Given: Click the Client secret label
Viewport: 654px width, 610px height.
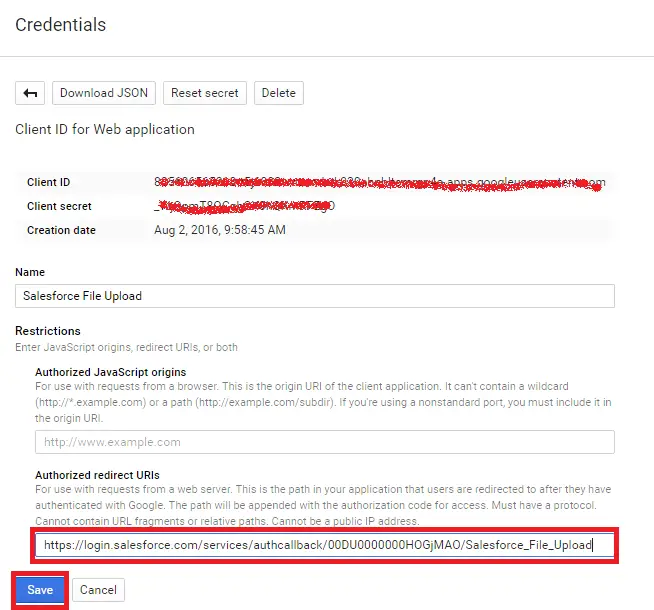Looking at the screenshot, I should [59, 206].
